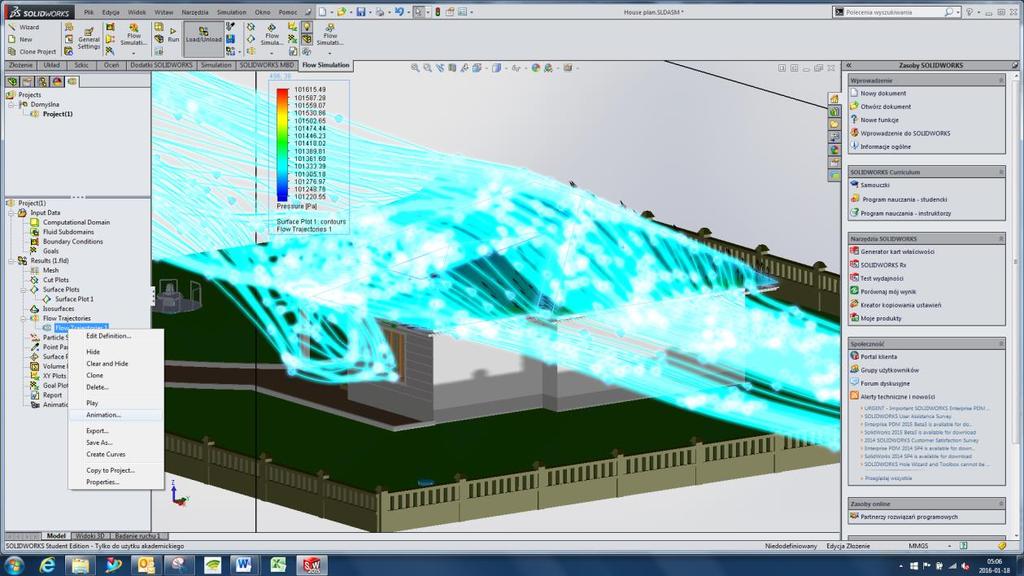Collapse the Flow Trajectories node
This screenshot has height=576, width=1024.
tap(24, 318)
